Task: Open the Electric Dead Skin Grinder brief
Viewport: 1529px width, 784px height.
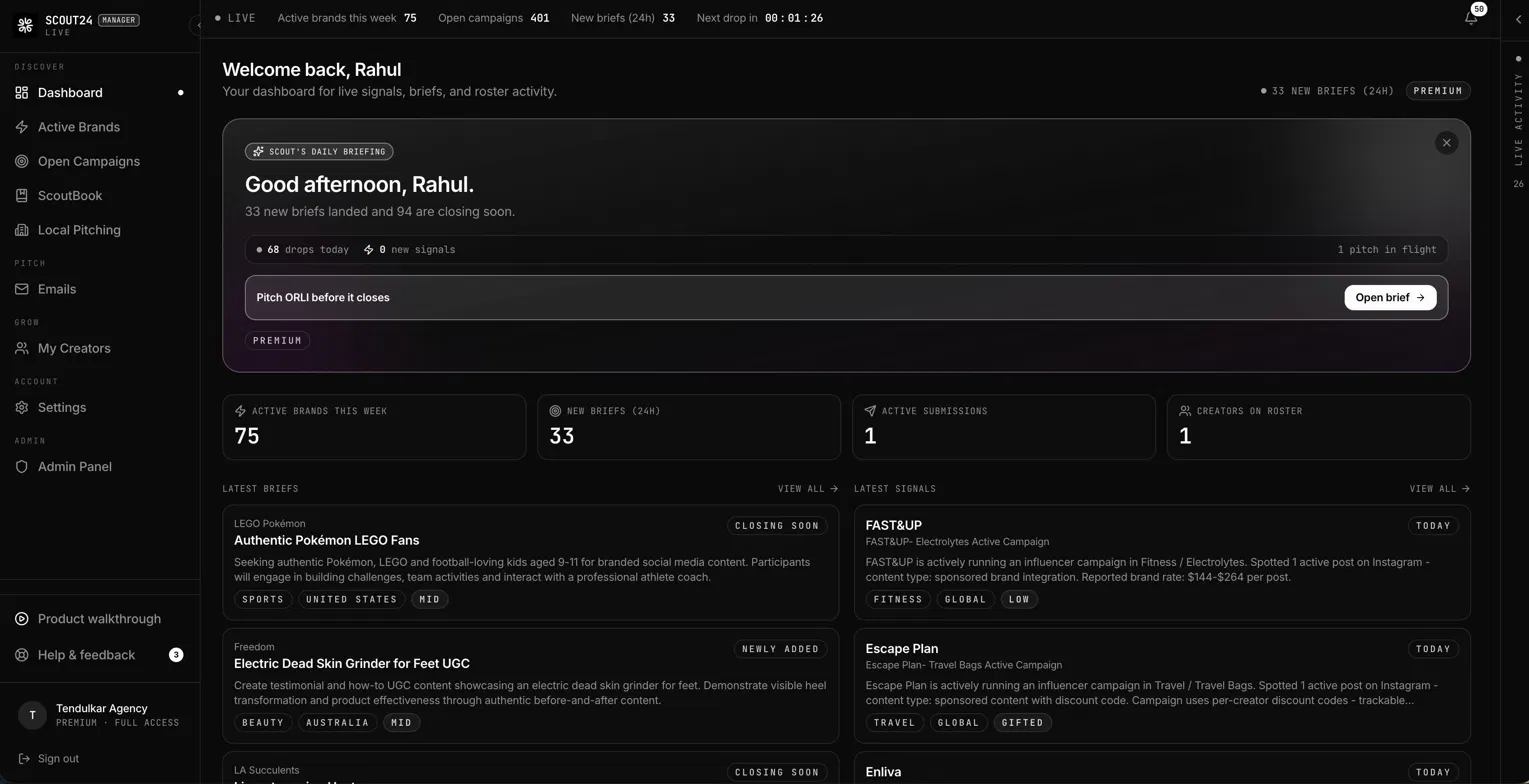Action: [531, 686]
